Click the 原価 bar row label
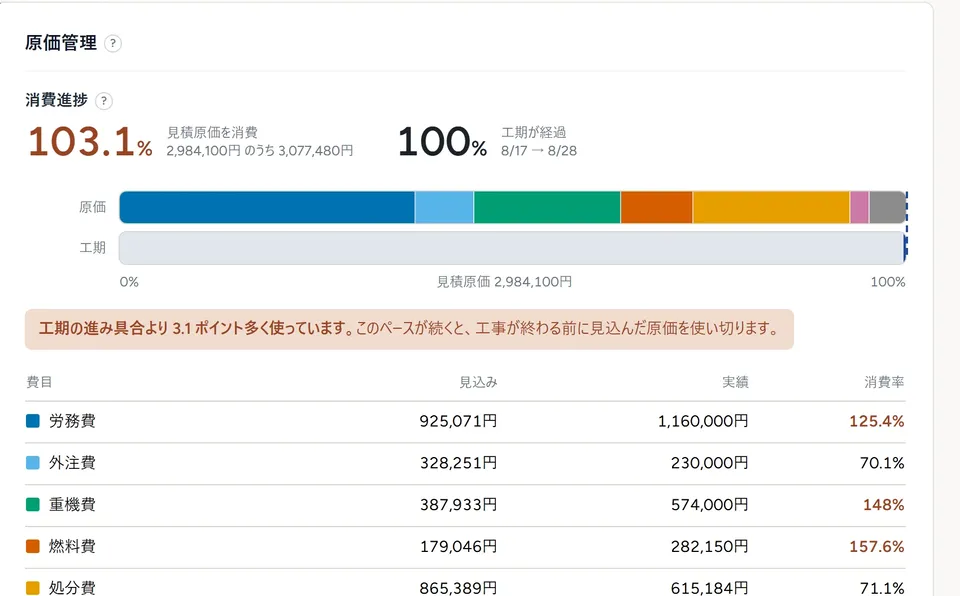This screenshot has width=960, height=596. point(92,207)
